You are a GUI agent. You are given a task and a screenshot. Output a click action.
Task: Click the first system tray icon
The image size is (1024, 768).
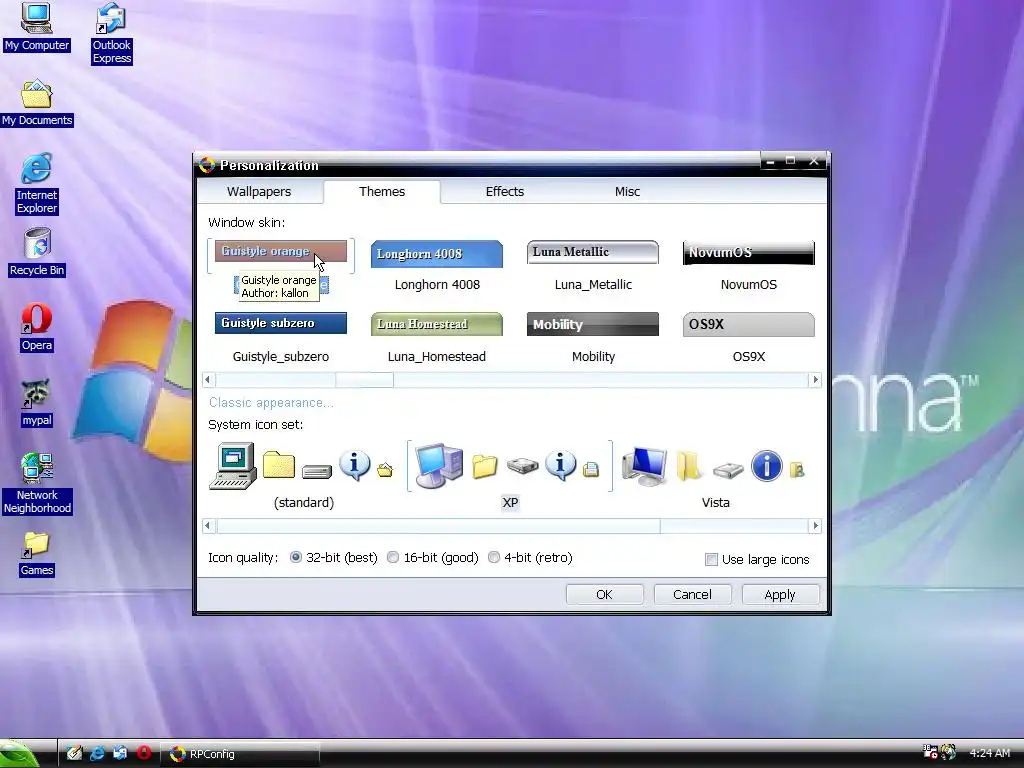[x=930, y=752]
